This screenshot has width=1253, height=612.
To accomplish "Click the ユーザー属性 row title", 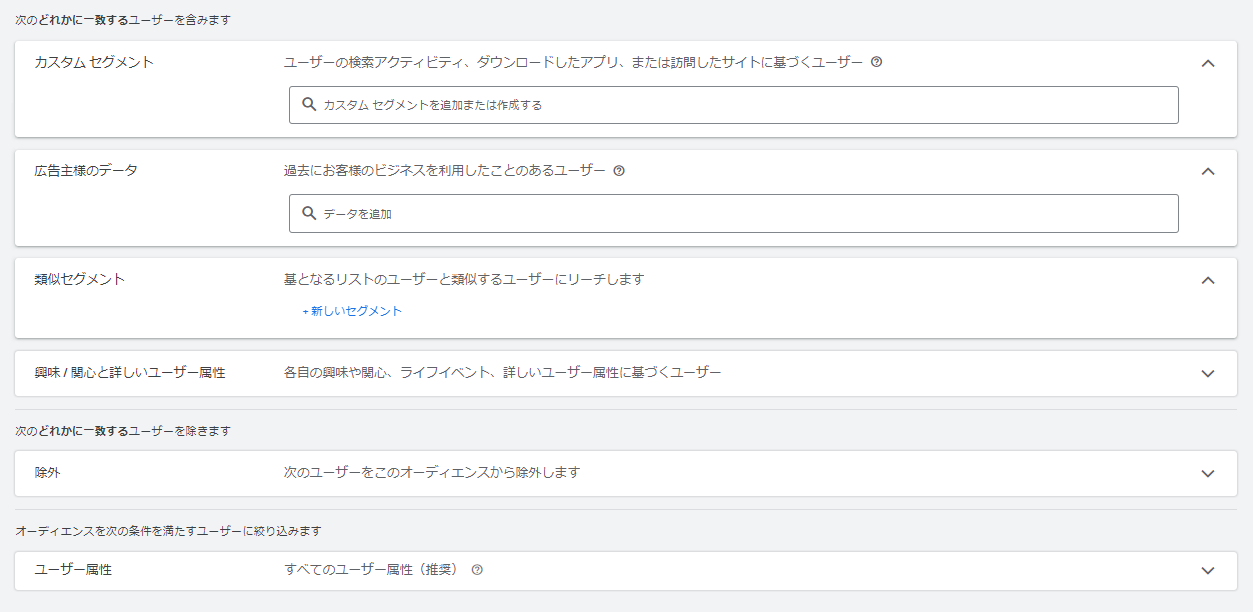I will pyautogui.click(x=73, y=570).
